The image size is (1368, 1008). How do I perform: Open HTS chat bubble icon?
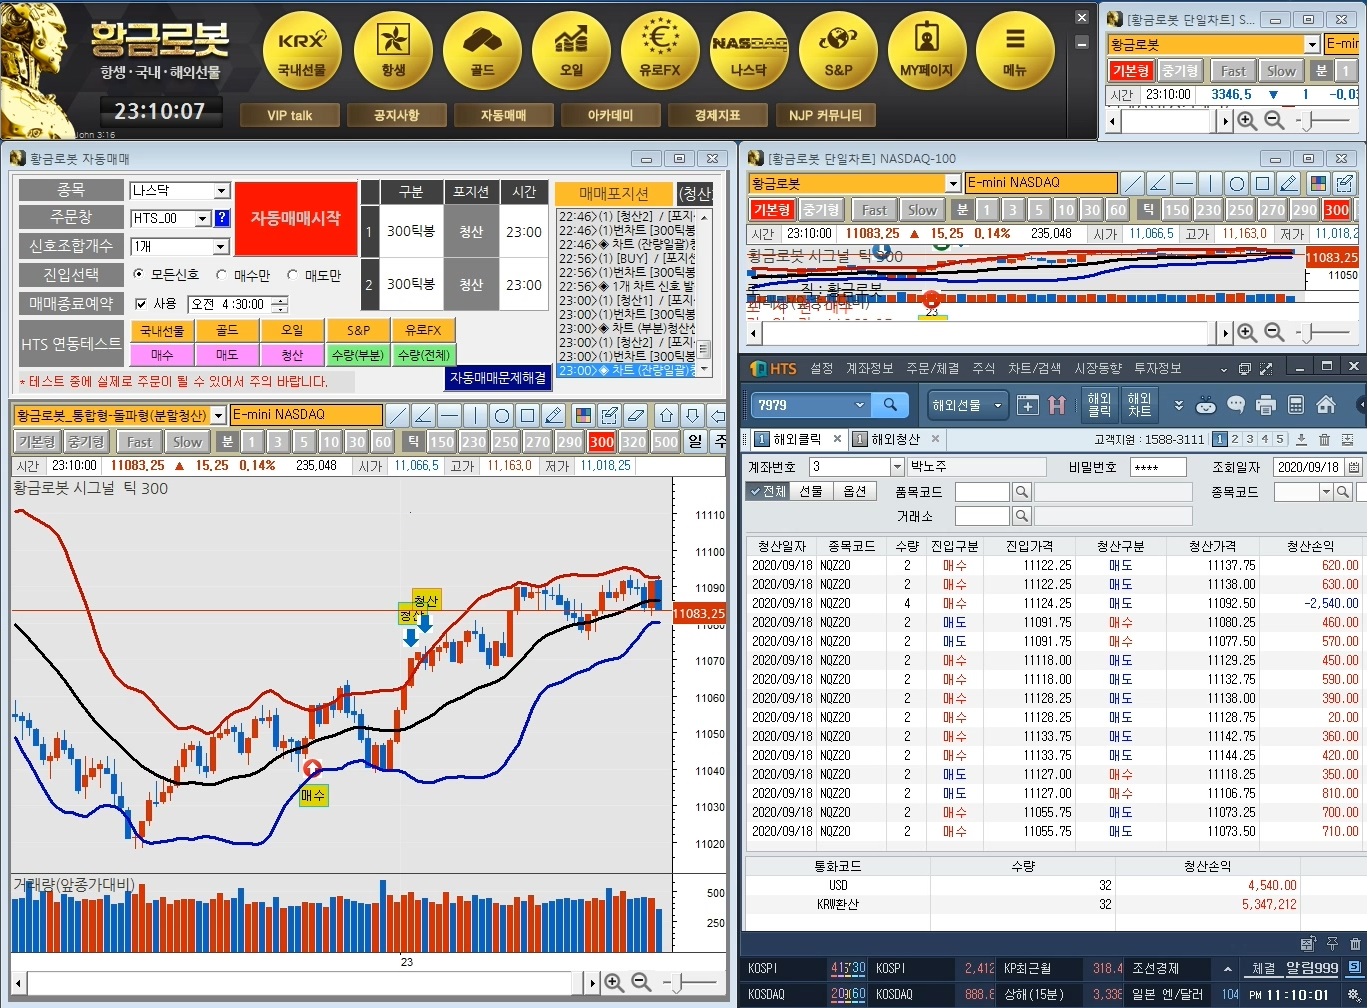[1236, 405]
